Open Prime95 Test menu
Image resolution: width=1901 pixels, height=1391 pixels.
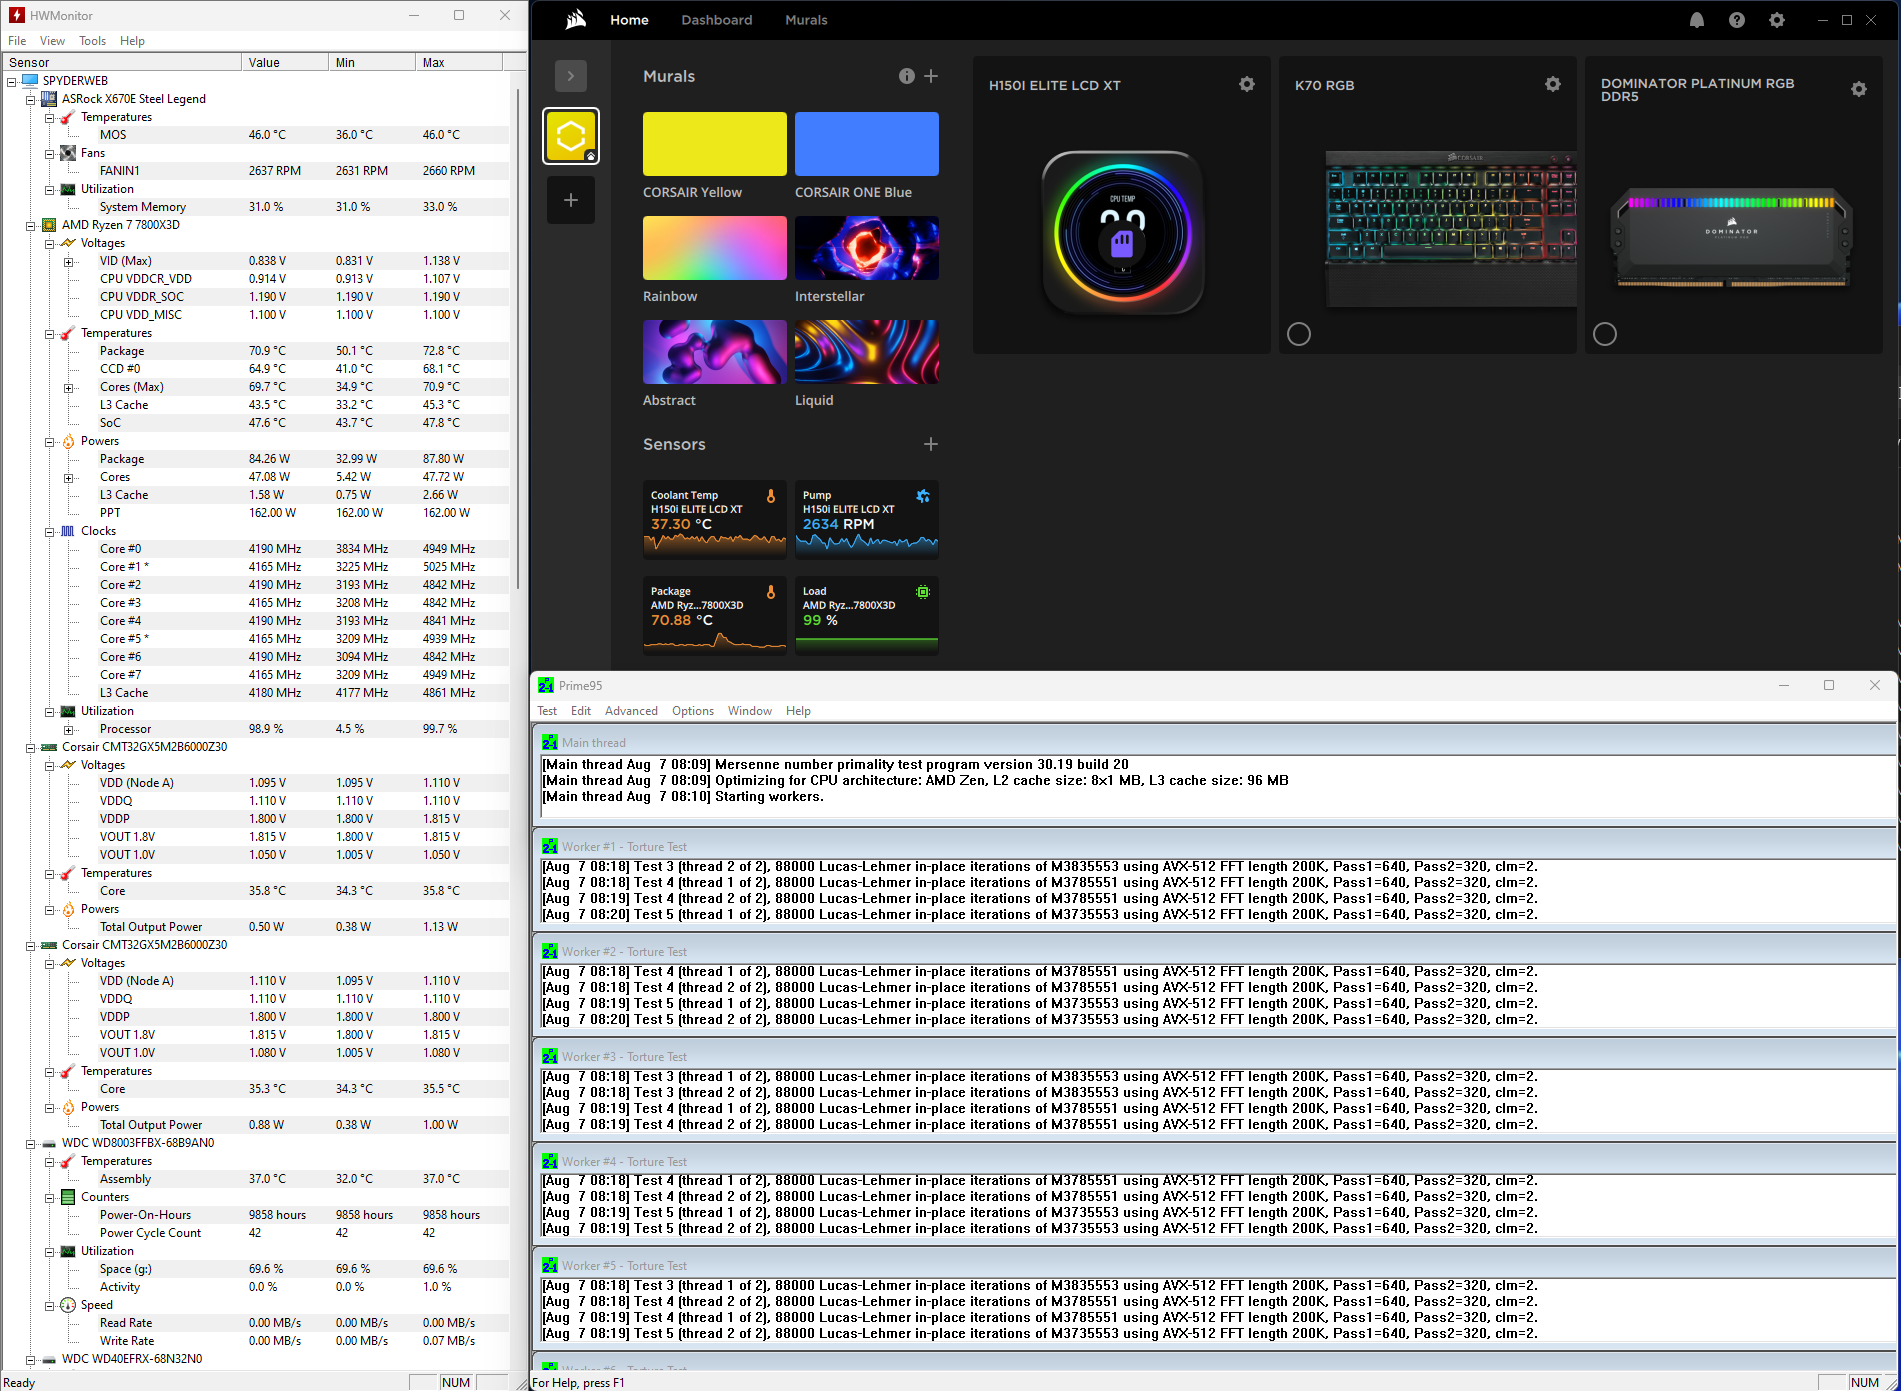547,711
